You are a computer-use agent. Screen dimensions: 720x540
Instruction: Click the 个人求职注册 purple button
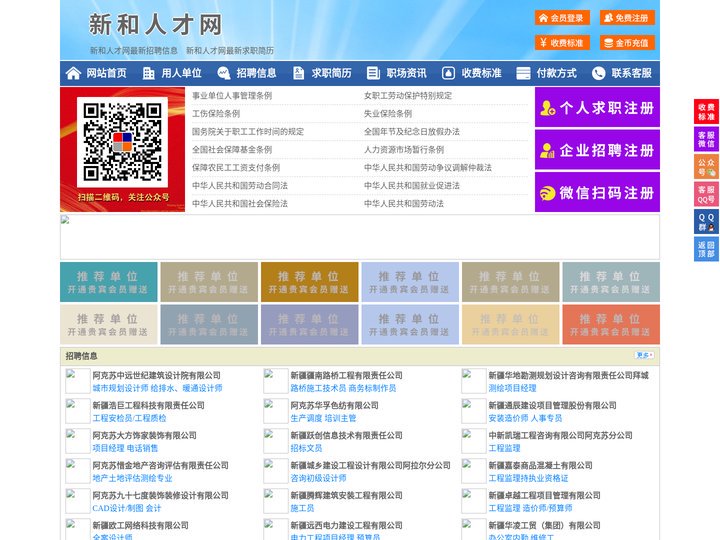pyautogui.click(x=597, y=107)
